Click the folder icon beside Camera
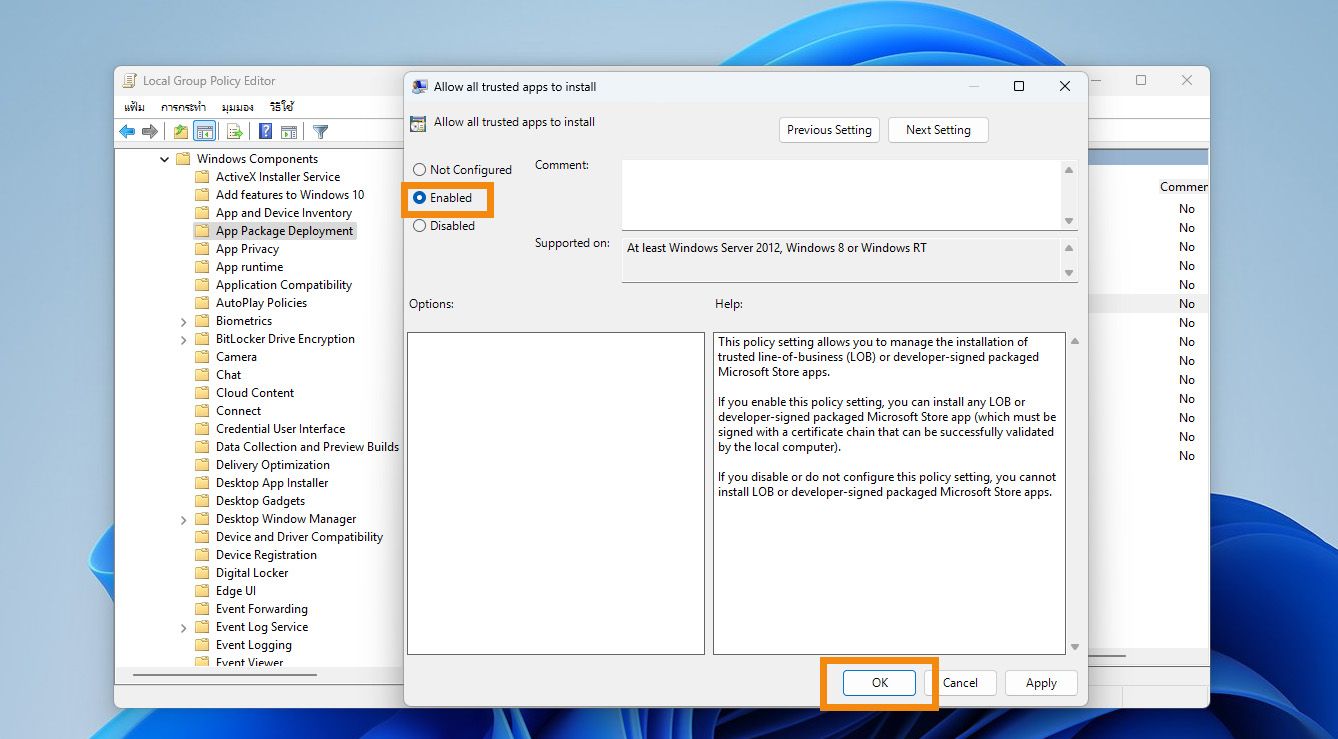 coord(202,357)
